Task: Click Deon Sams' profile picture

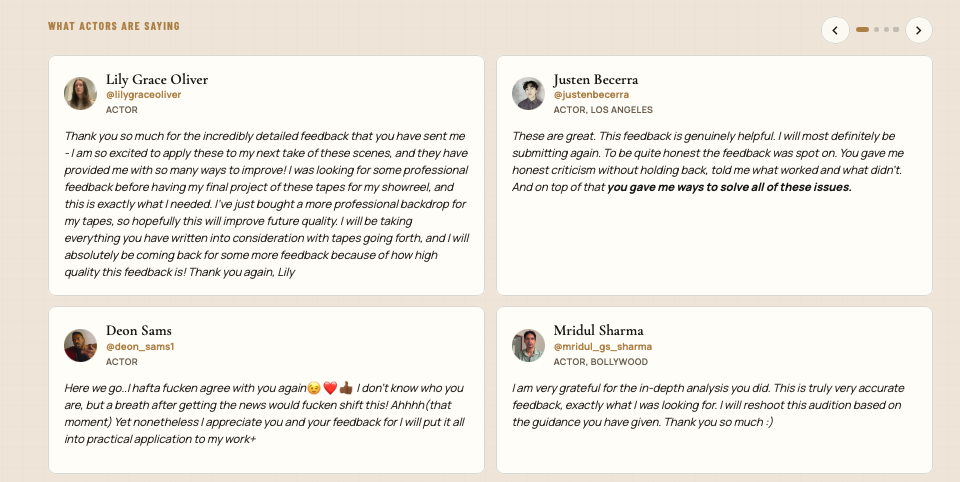Action: click(x=80, y=345)
